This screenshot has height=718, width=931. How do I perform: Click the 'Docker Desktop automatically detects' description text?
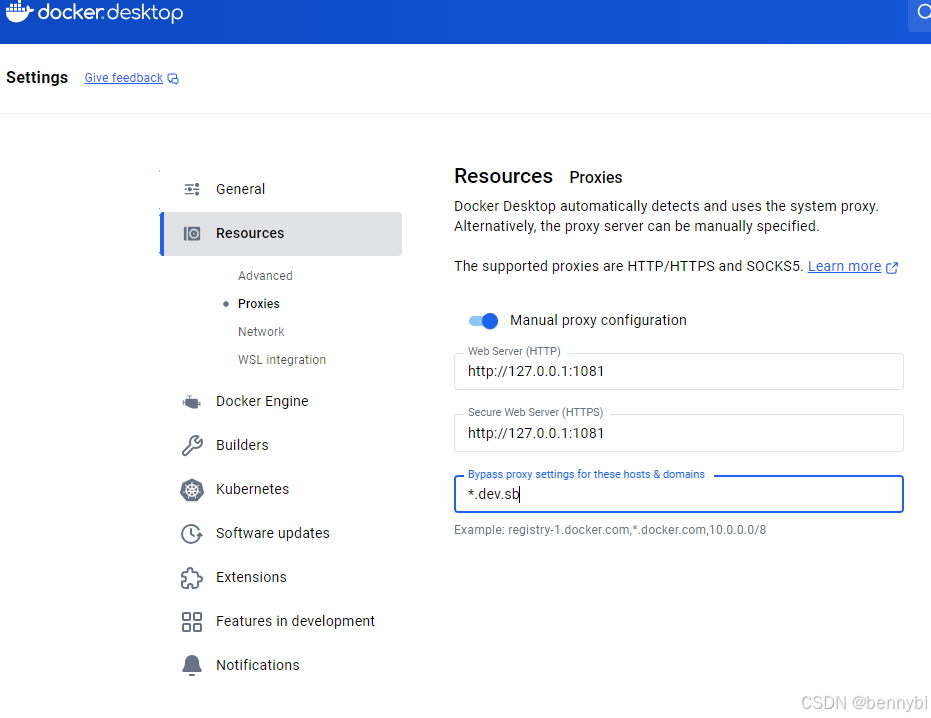[x=666, y=216]
